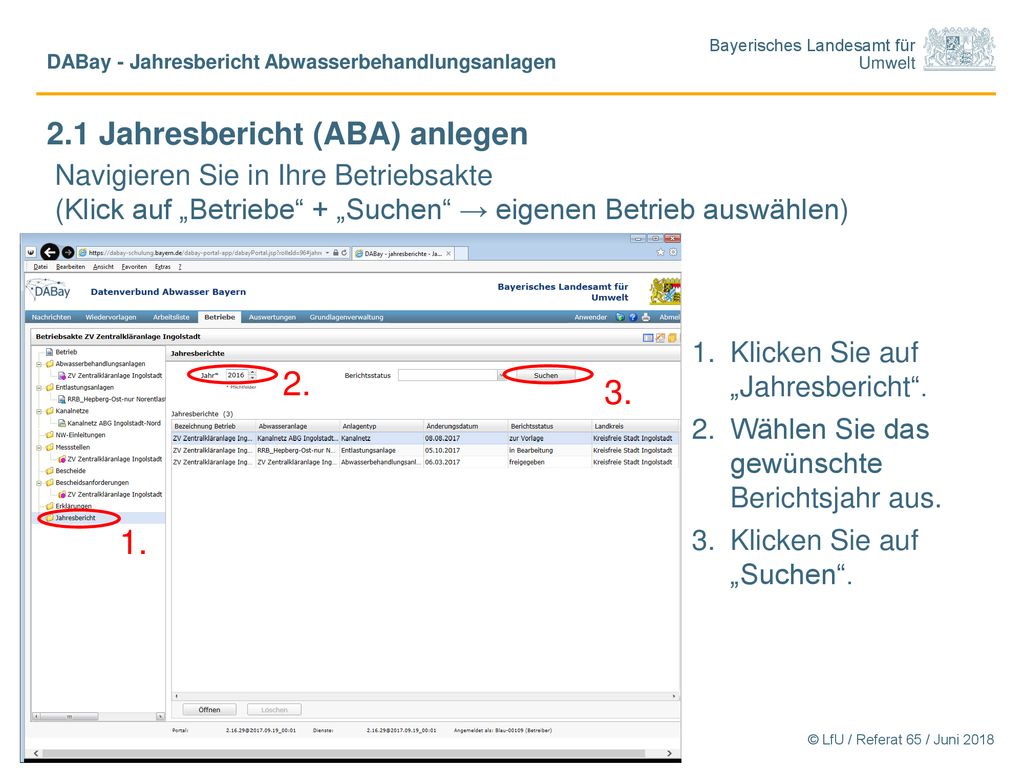Image resolution: width=1024 pixels, height=768 pixels.
Task: Click the page icon left of the URL
Action: (82, 253)
